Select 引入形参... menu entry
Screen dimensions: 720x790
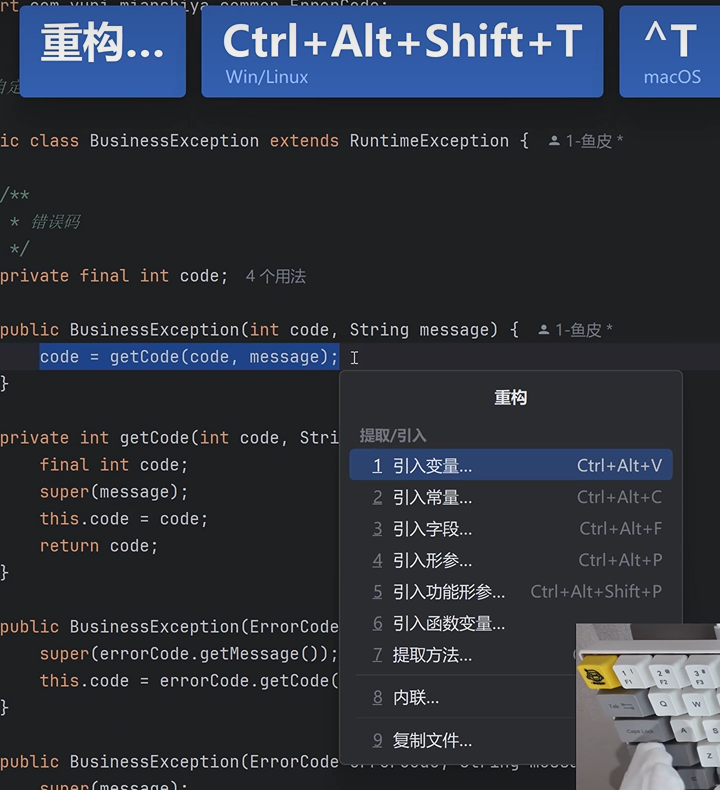[432, 561]
